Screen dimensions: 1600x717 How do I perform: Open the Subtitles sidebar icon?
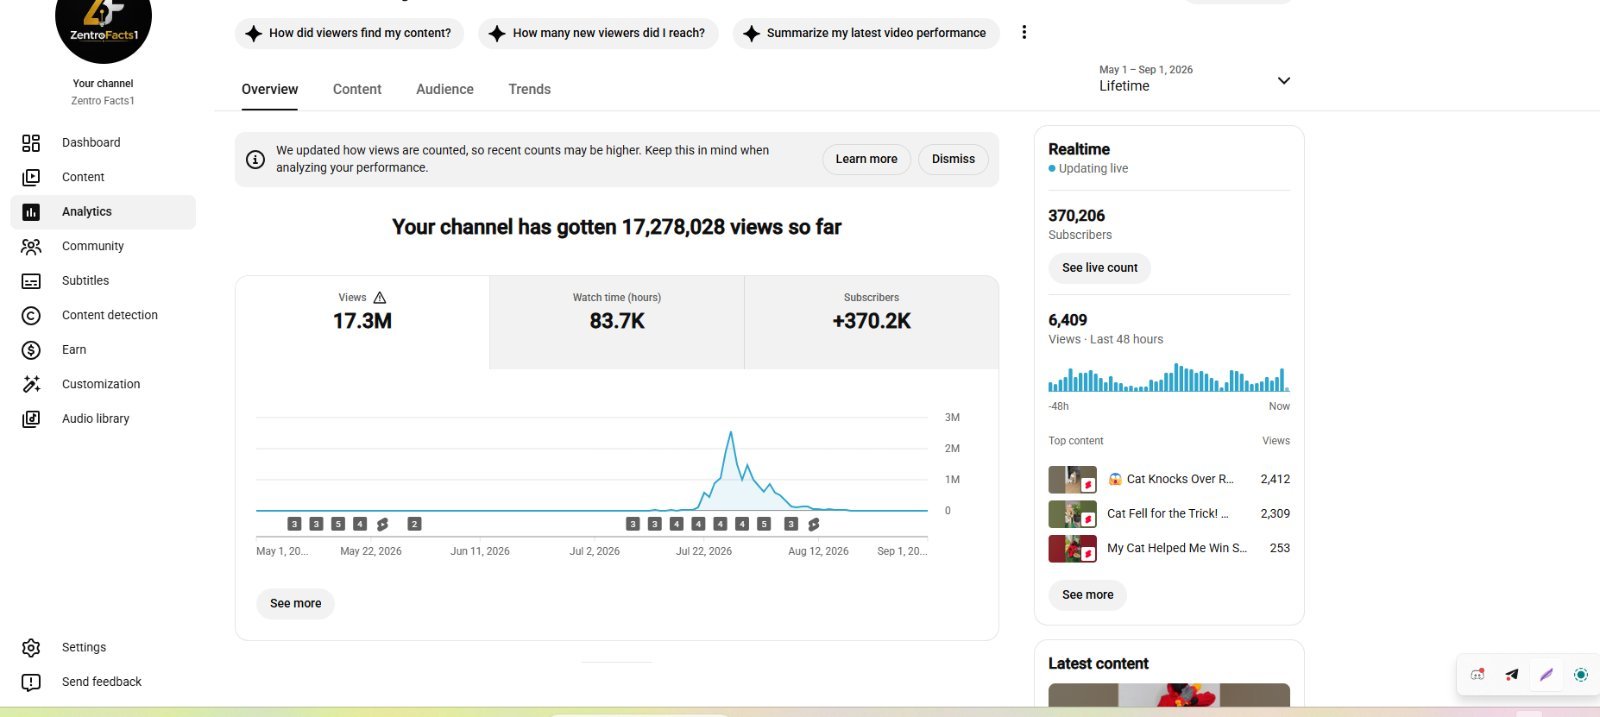31,281
